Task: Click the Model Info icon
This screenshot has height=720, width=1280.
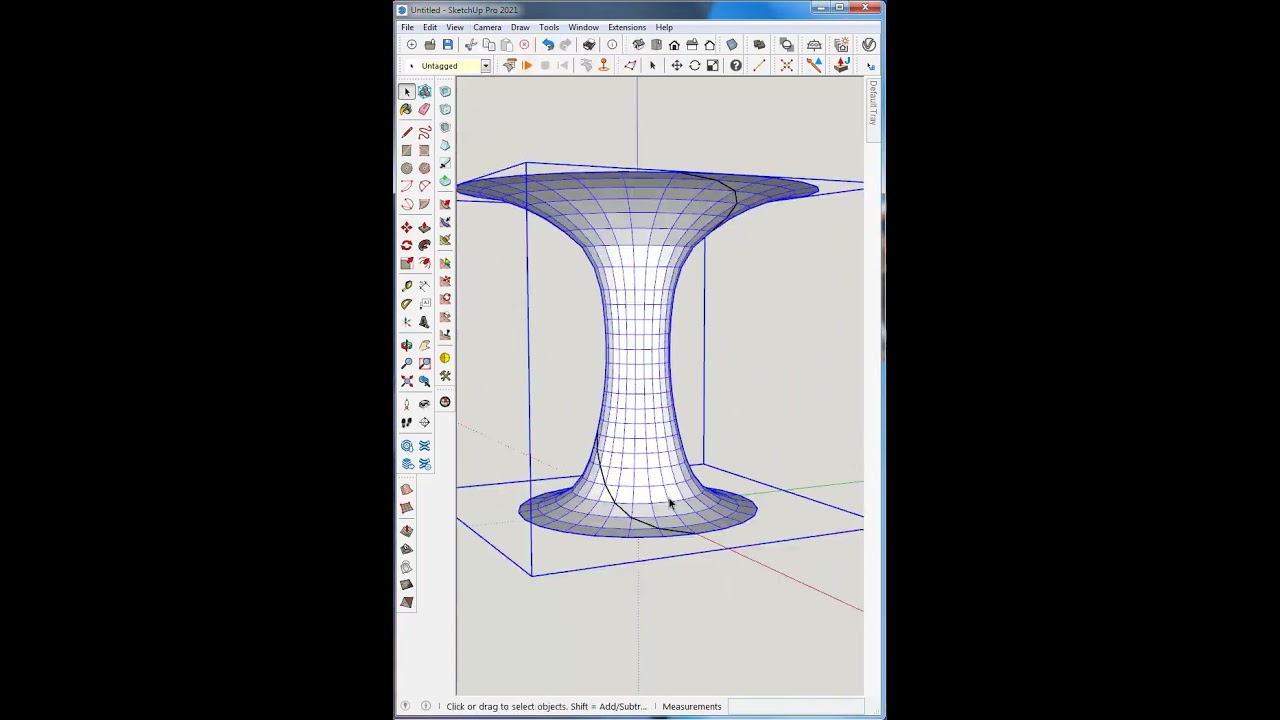Action: click(x=612, y=45)
